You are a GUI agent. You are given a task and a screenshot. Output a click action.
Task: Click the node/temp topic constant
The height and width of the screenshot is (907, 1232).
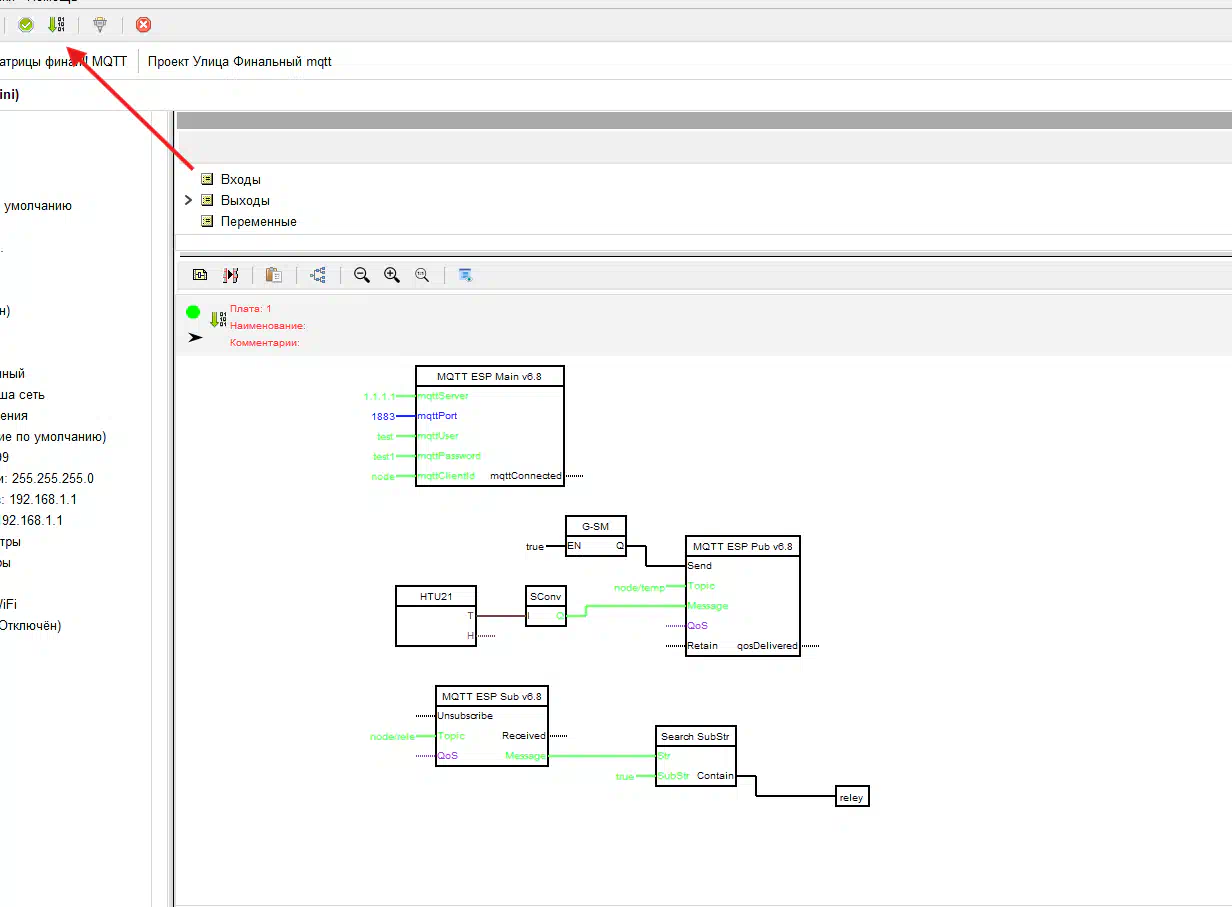(639, 587)
